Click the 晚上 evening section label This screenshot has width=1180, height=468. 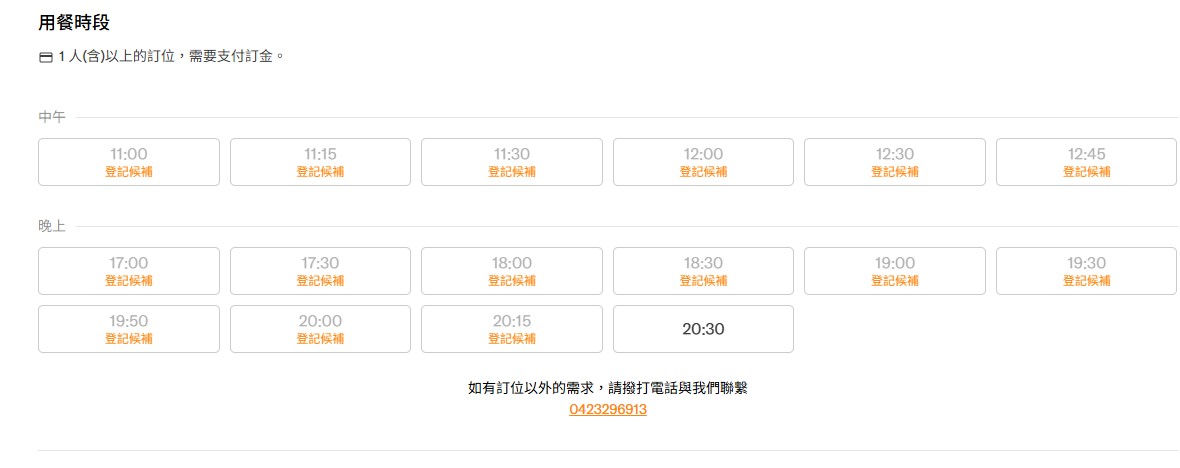pos(52,226)
